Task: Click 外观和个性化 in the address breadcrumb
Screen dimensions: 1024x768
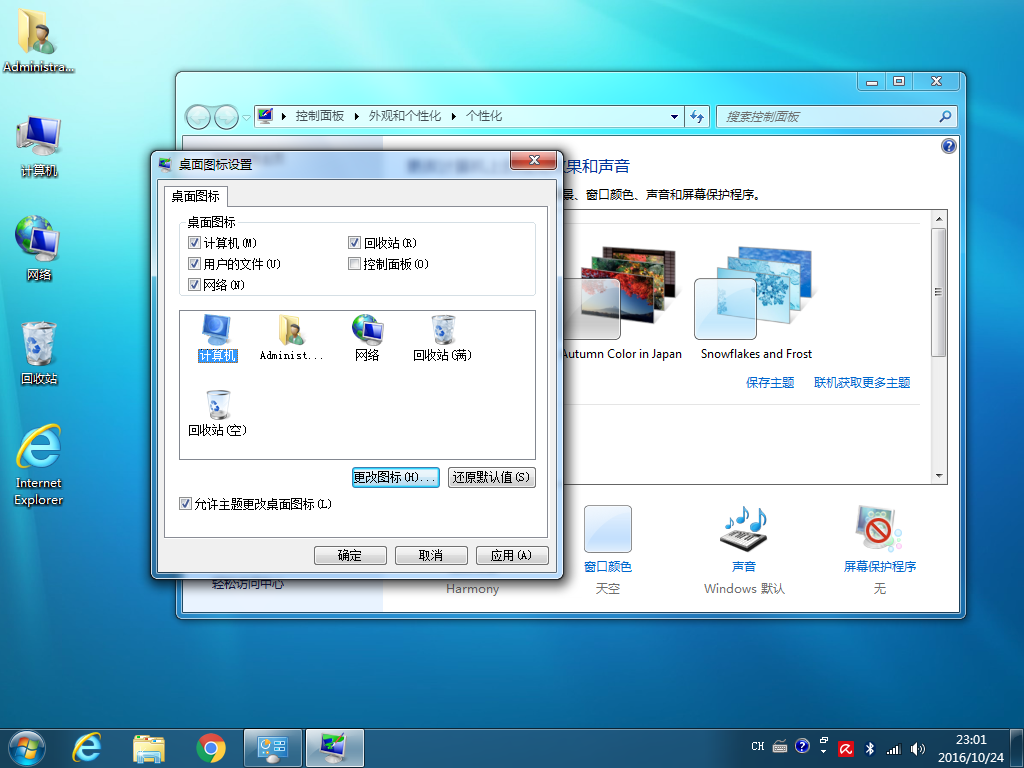Action: pos(405,116)
